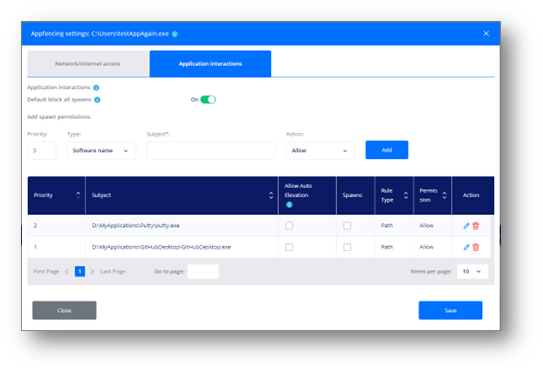This screenshot has width=543, height=373.
Task: Check Allow Auto Elevation for putty.exe
Action: [x=289, y=226]
